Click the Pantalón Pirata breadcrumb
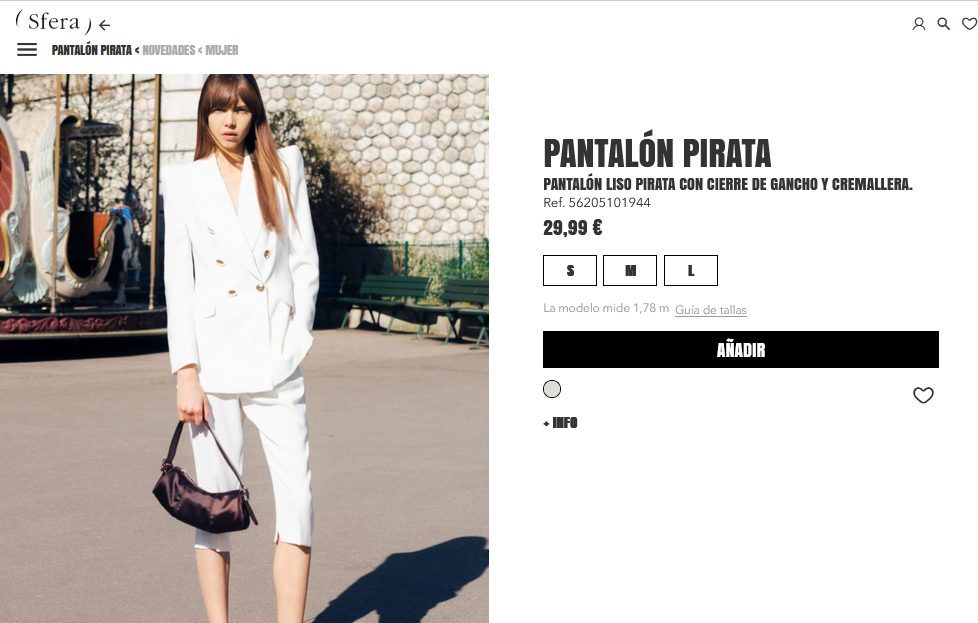The width and height of the screenshot is (978, 623). click(92, 50)
